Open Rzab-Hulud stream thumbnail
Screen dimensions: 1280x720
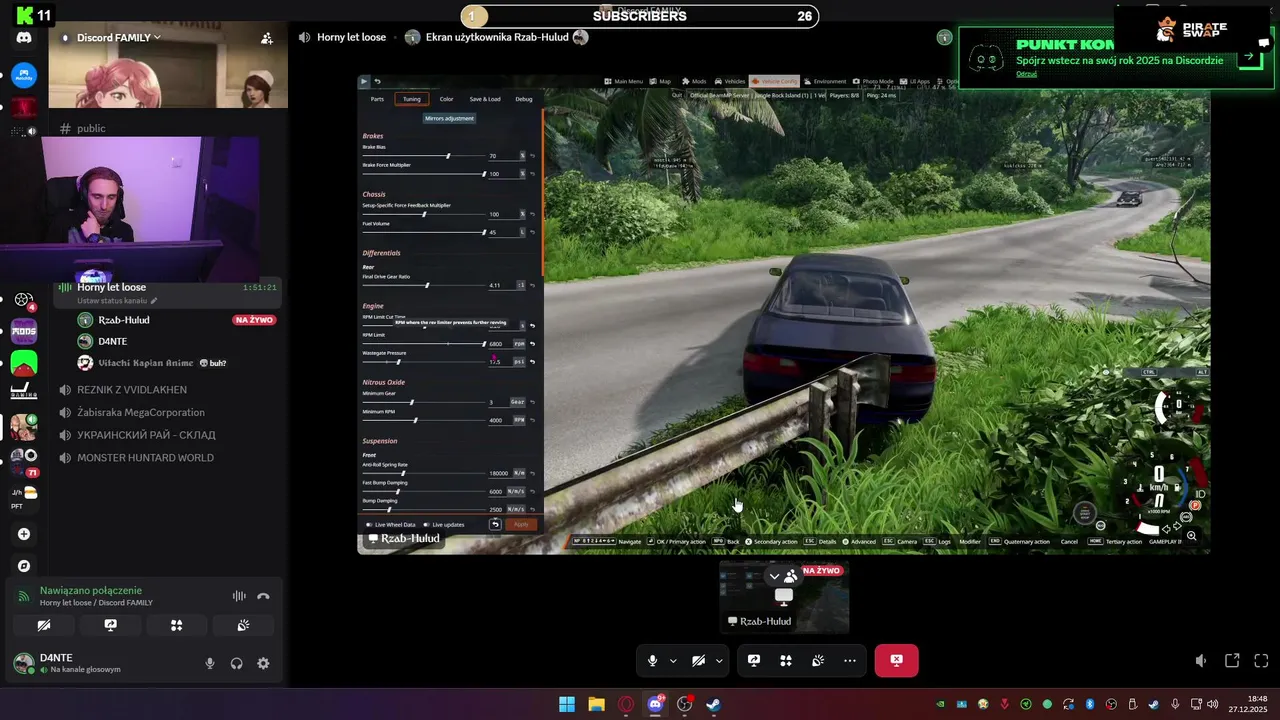point(785,596)
